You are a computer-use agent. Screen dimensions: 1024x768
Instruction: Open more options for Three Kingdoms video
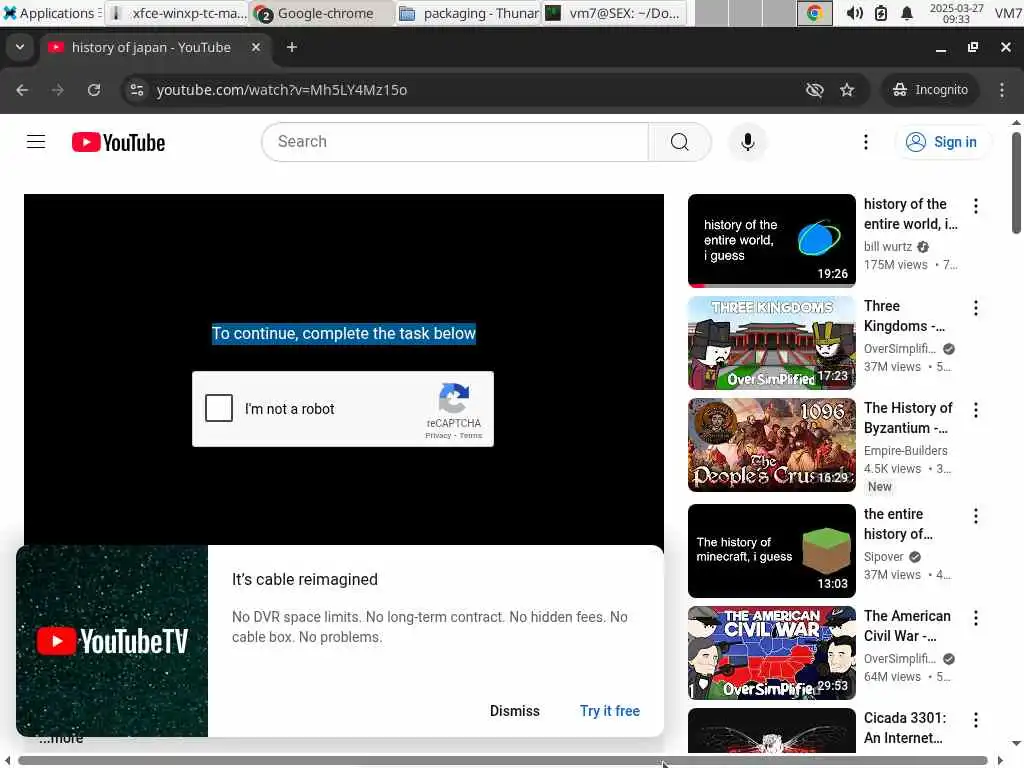(976, 308)
